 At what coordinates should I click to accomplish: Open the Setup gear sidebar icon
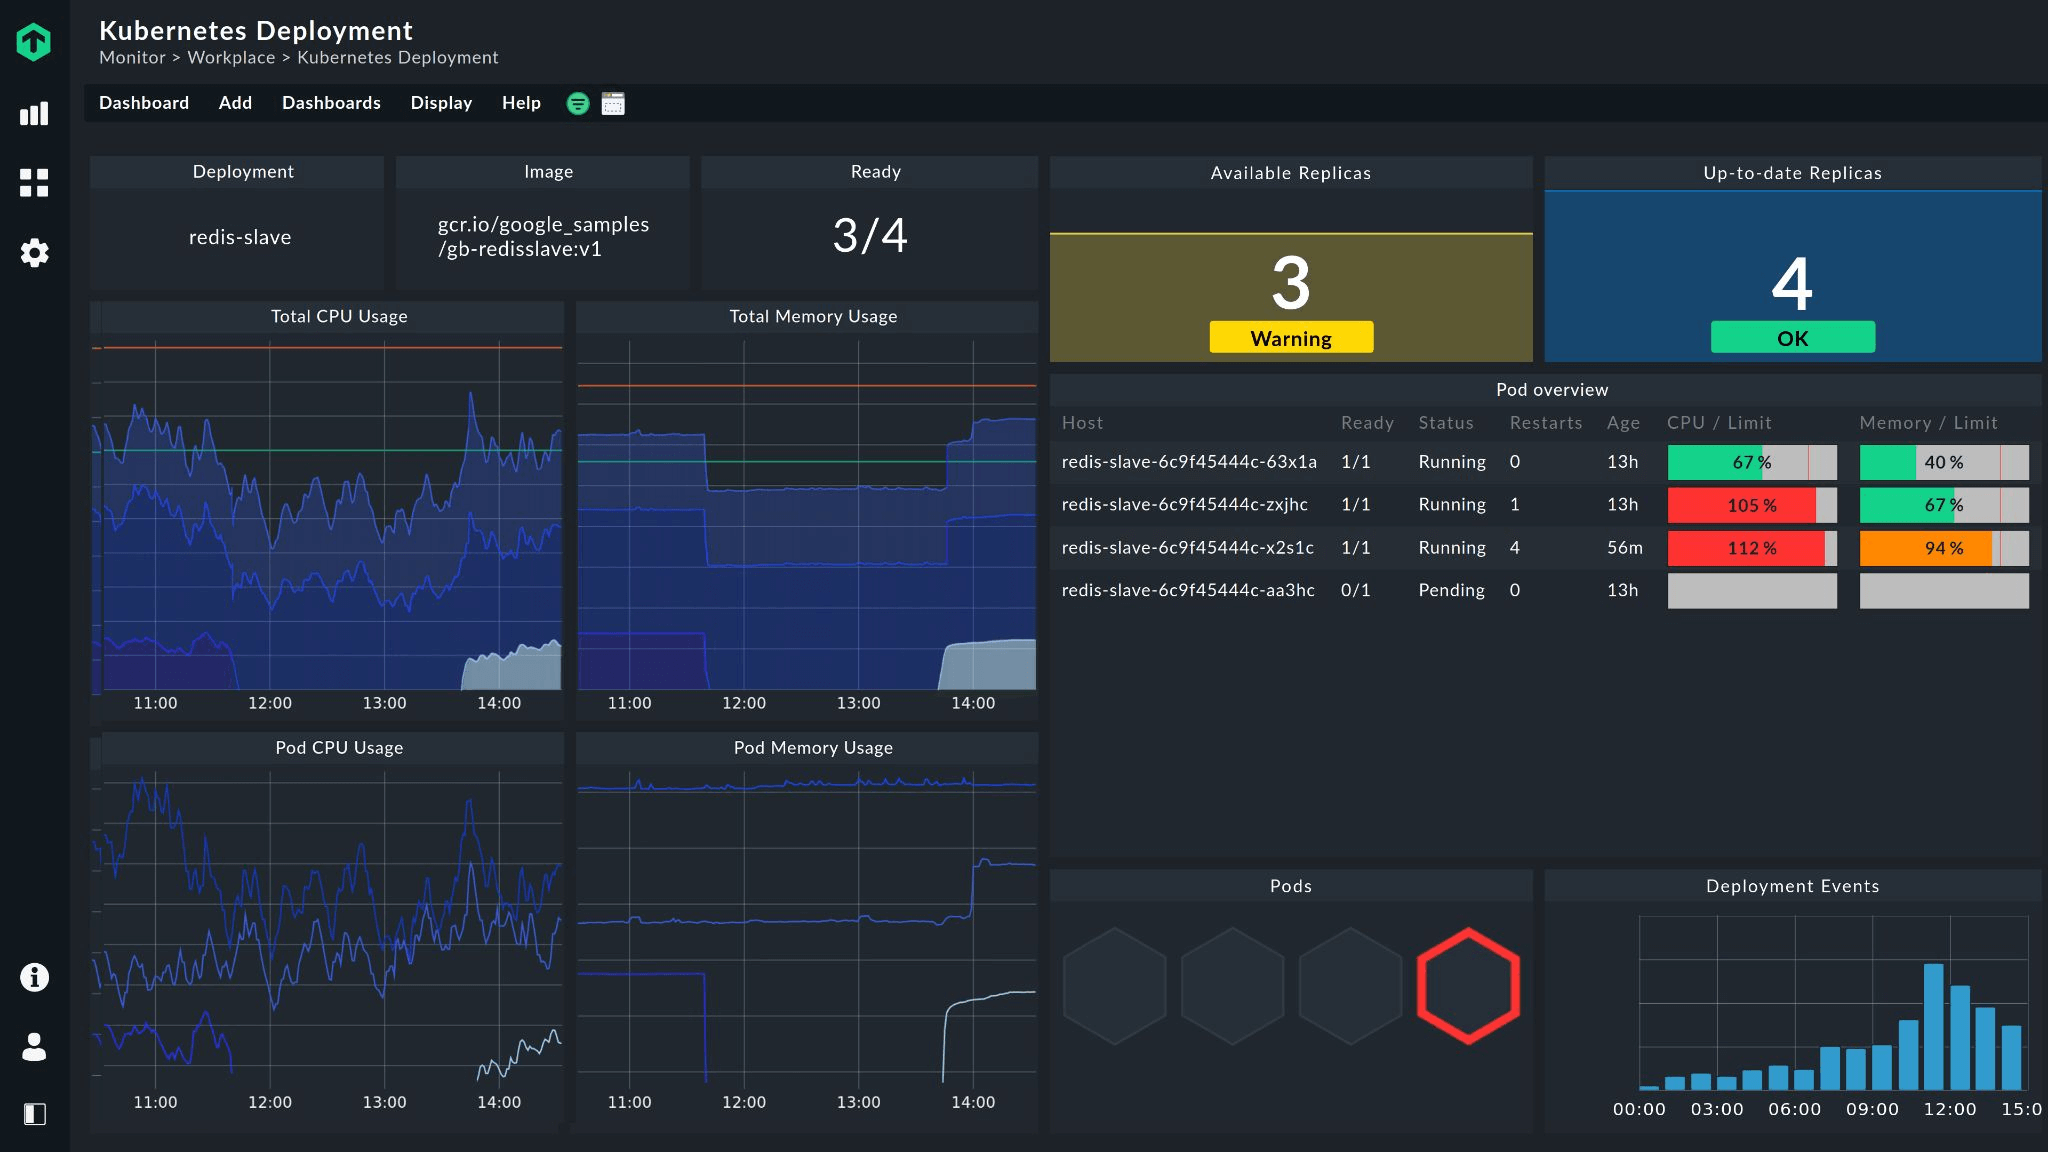(x=34, y=253)
